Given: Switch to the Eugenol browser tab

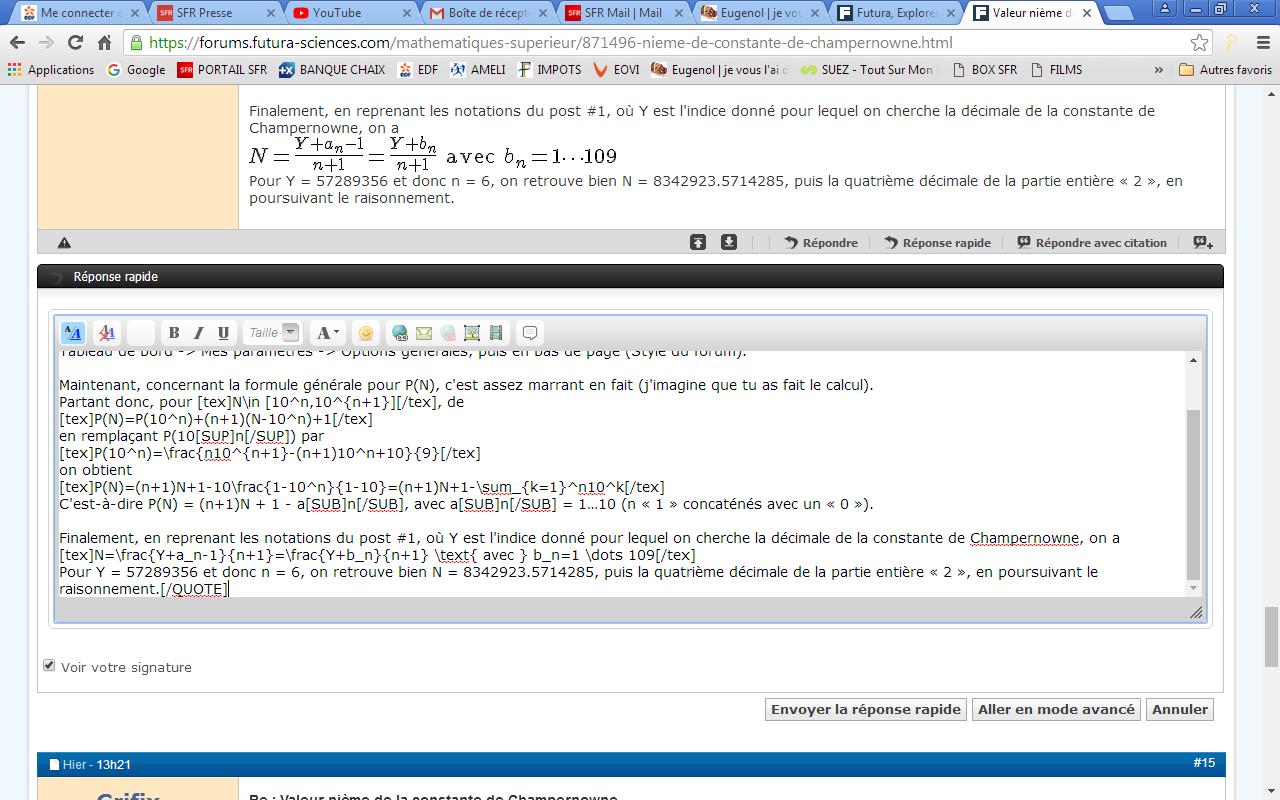Looking at the screenshot, I should (x=759, y=13).
